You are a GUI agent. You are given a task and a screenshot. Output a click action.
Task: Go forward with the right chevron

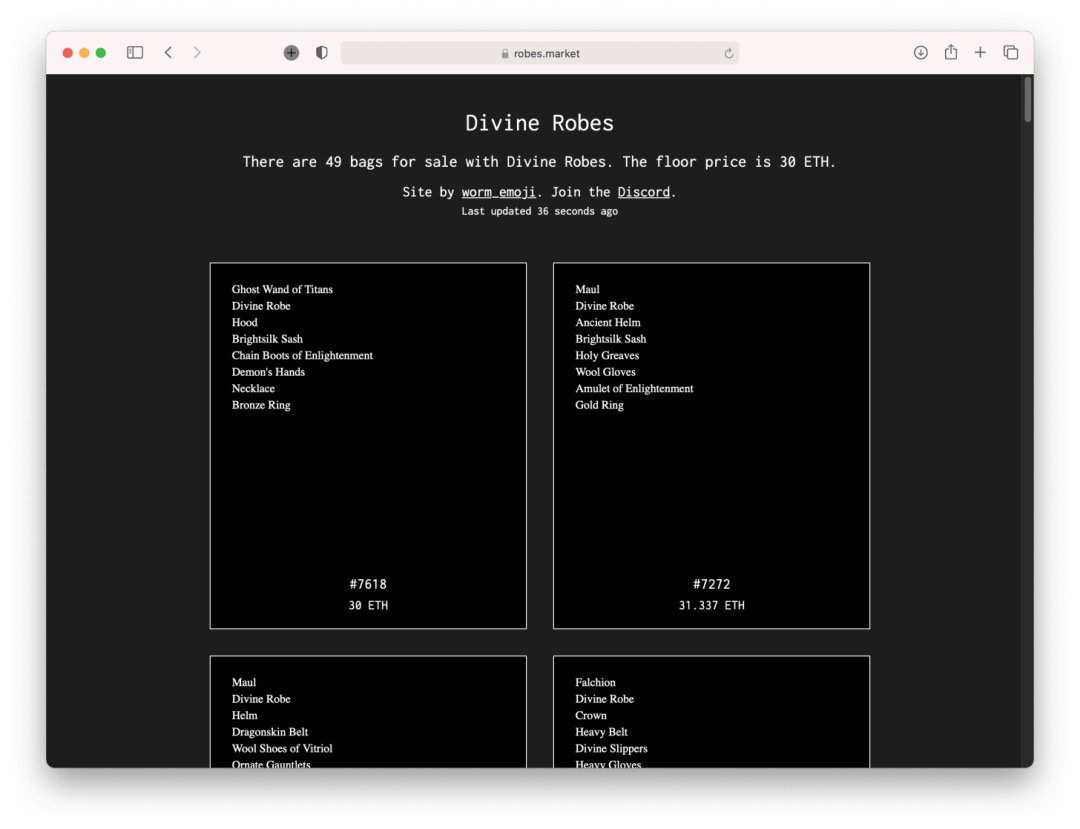[x=197, y=52]
